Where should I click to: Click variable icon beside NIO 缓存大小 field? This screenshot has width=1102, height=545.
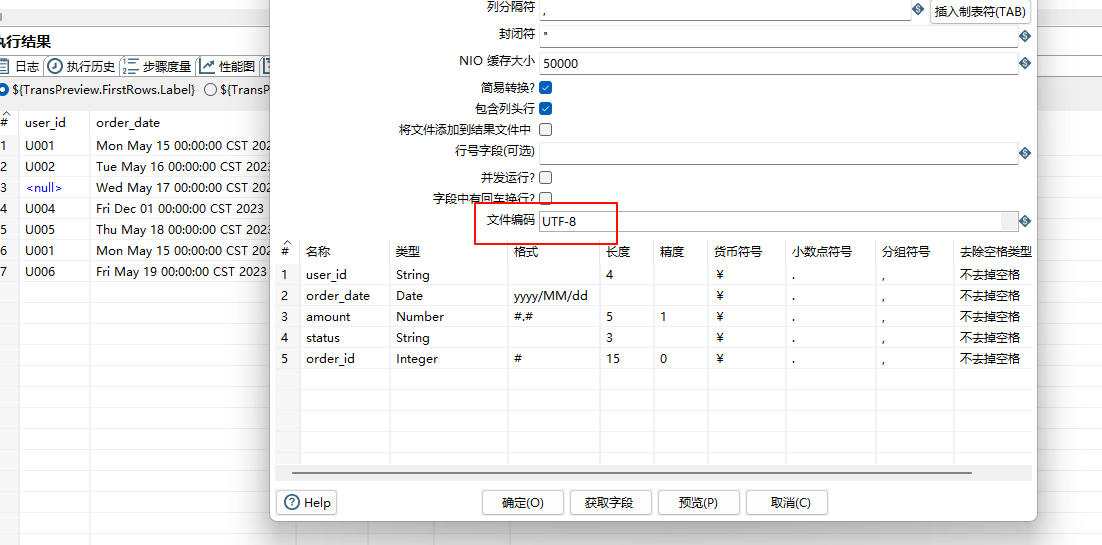[1024, 63]
